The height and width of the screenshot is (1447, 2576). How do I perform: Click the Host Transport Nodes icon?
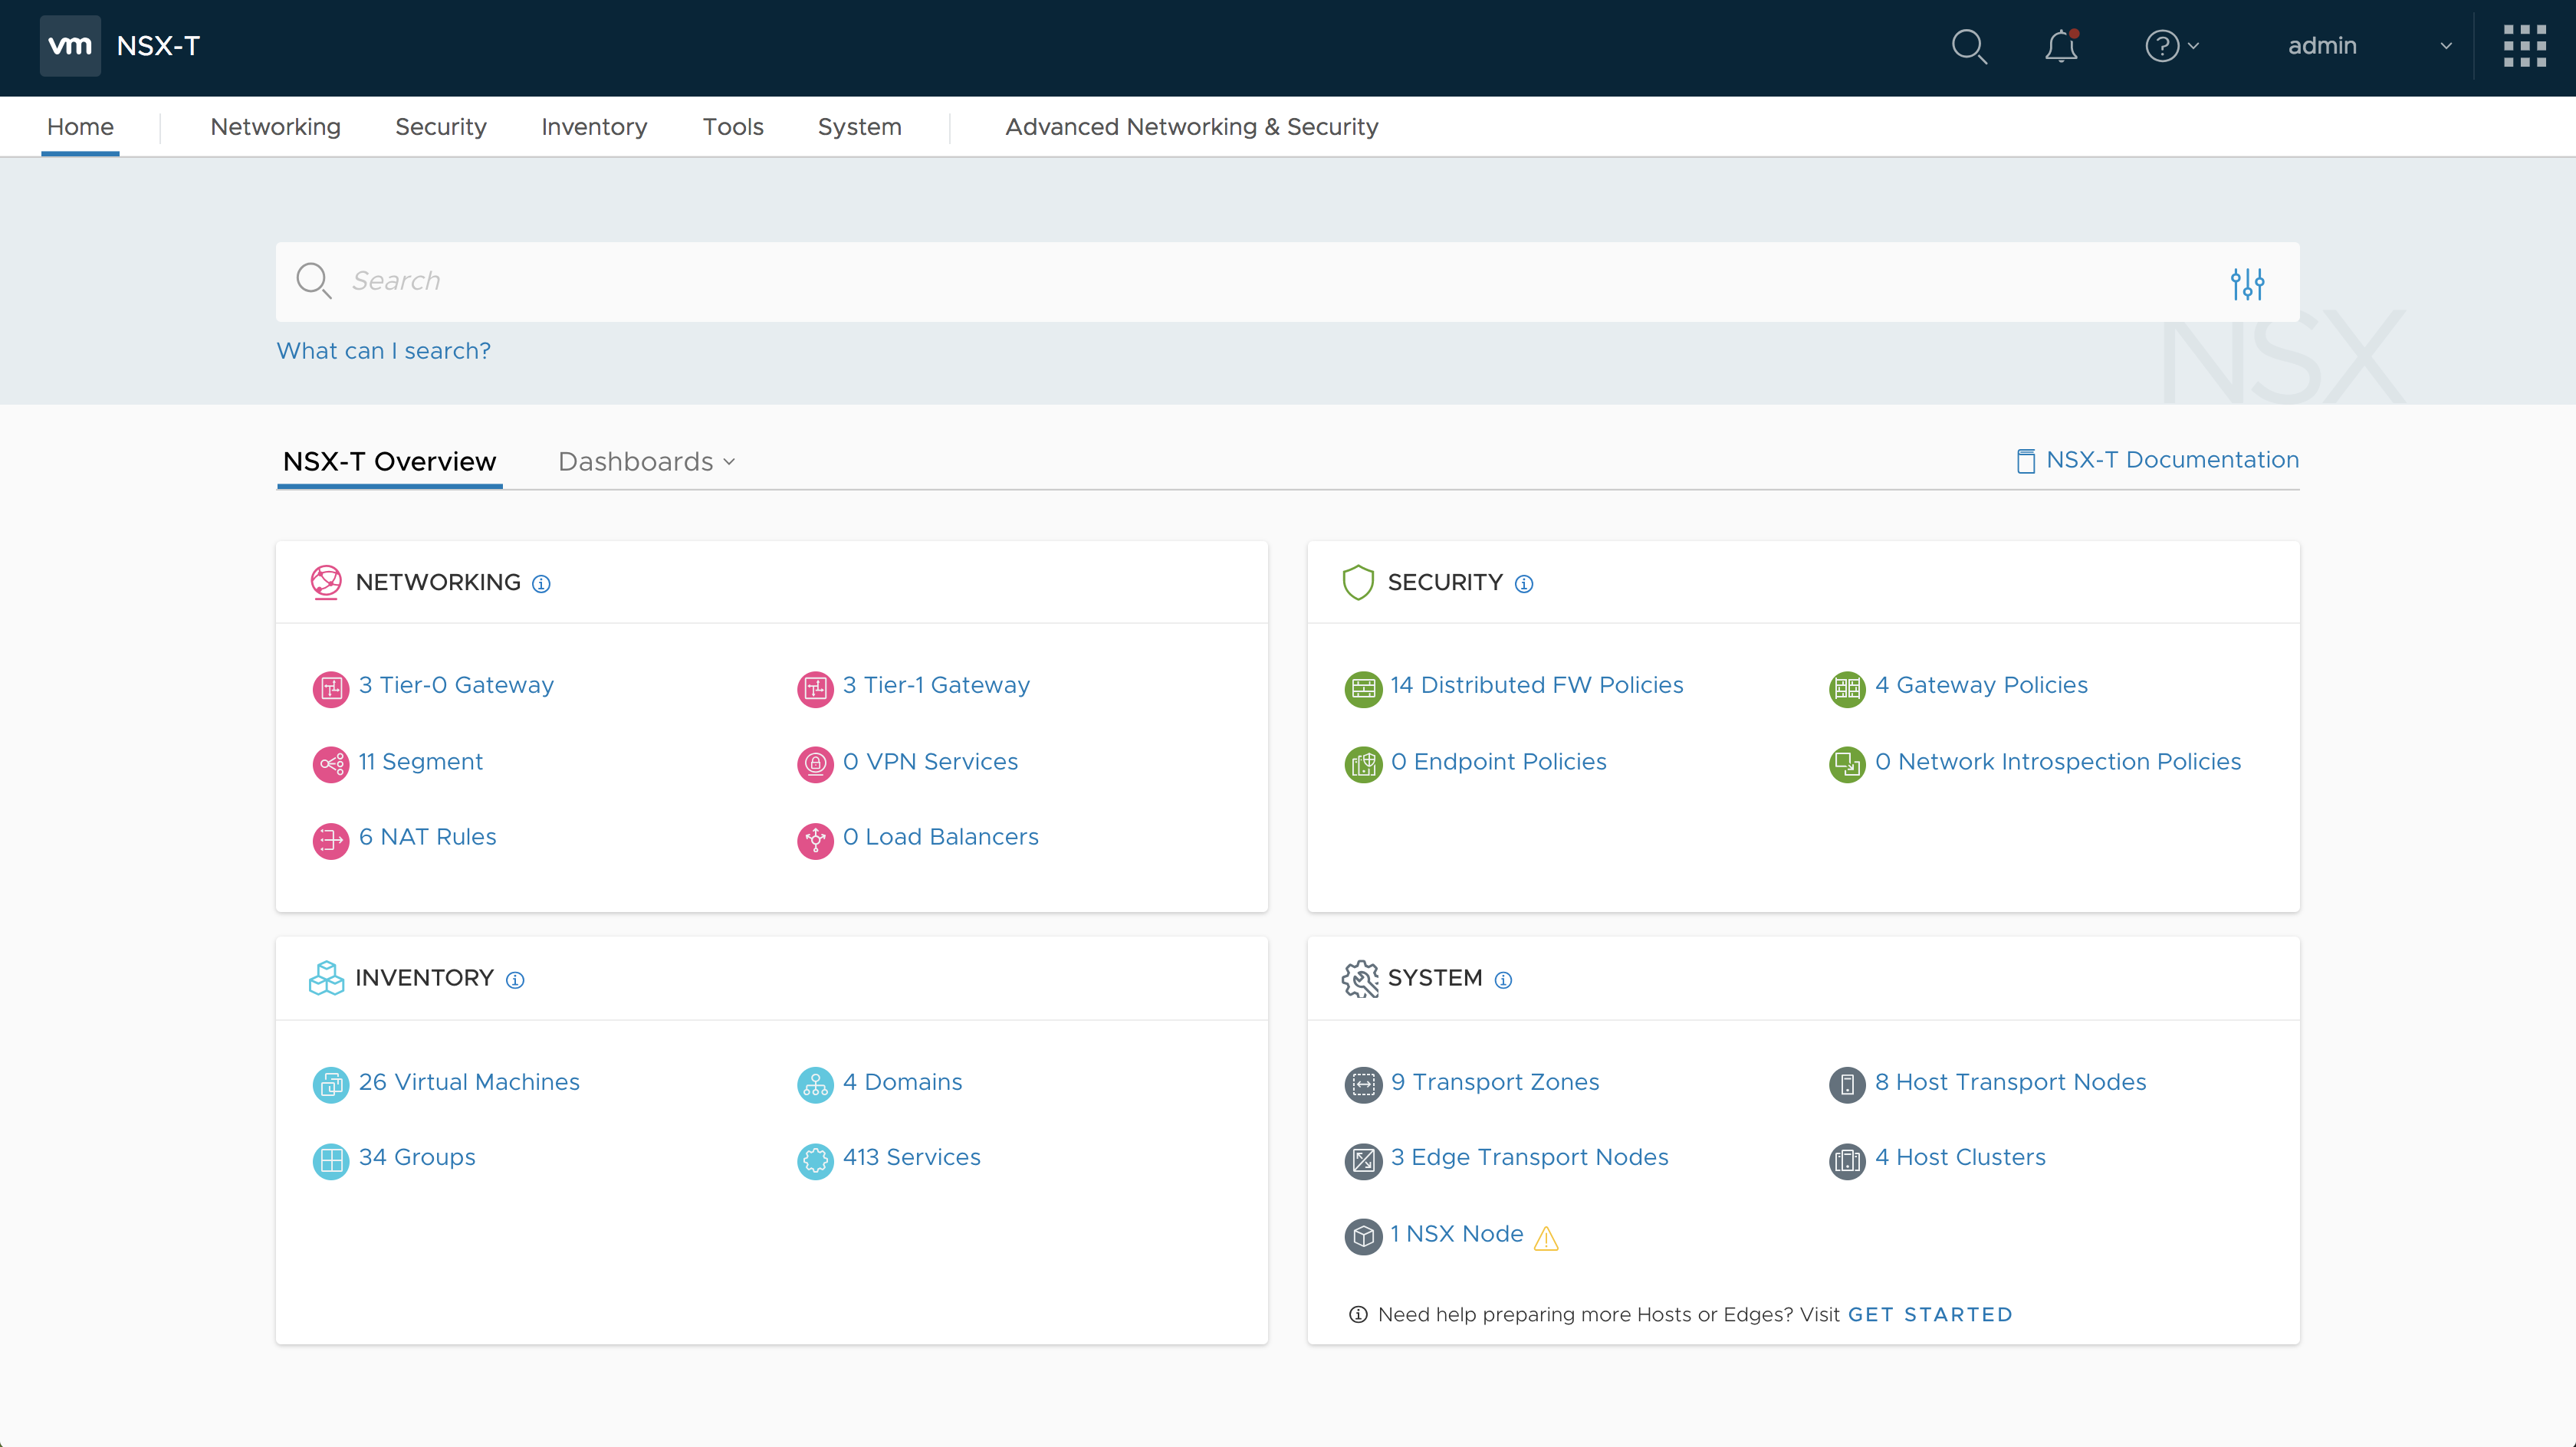coord(1847,1085)
